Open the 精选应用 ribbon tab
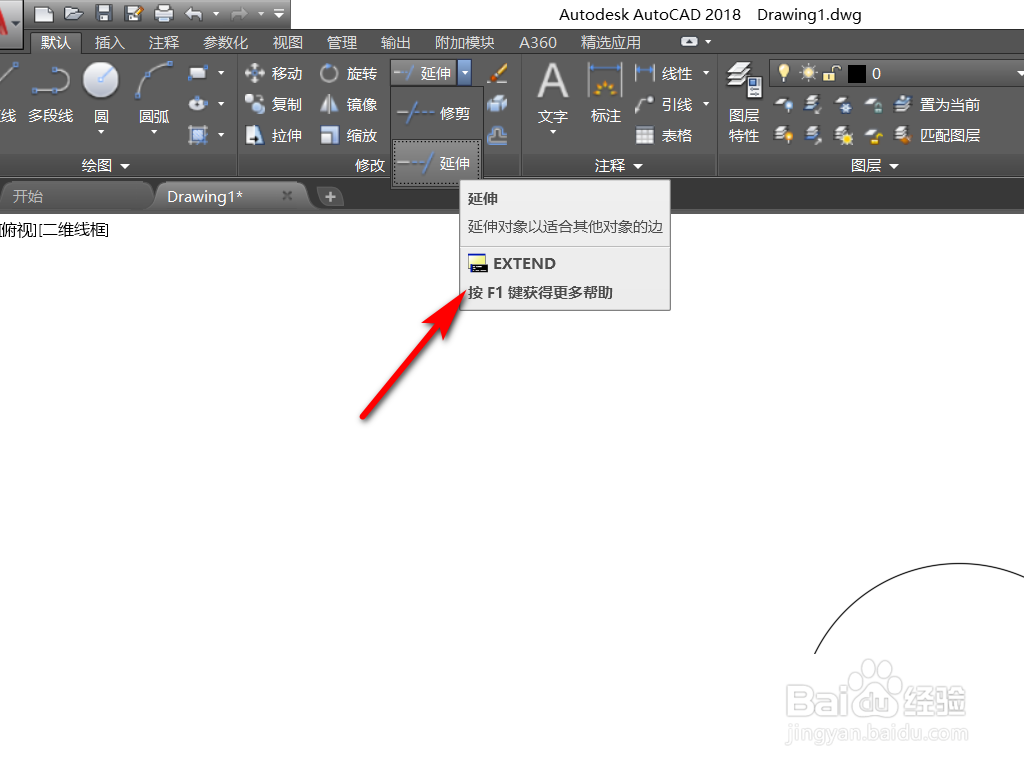1024x768 pixels. tap(611, 42)
